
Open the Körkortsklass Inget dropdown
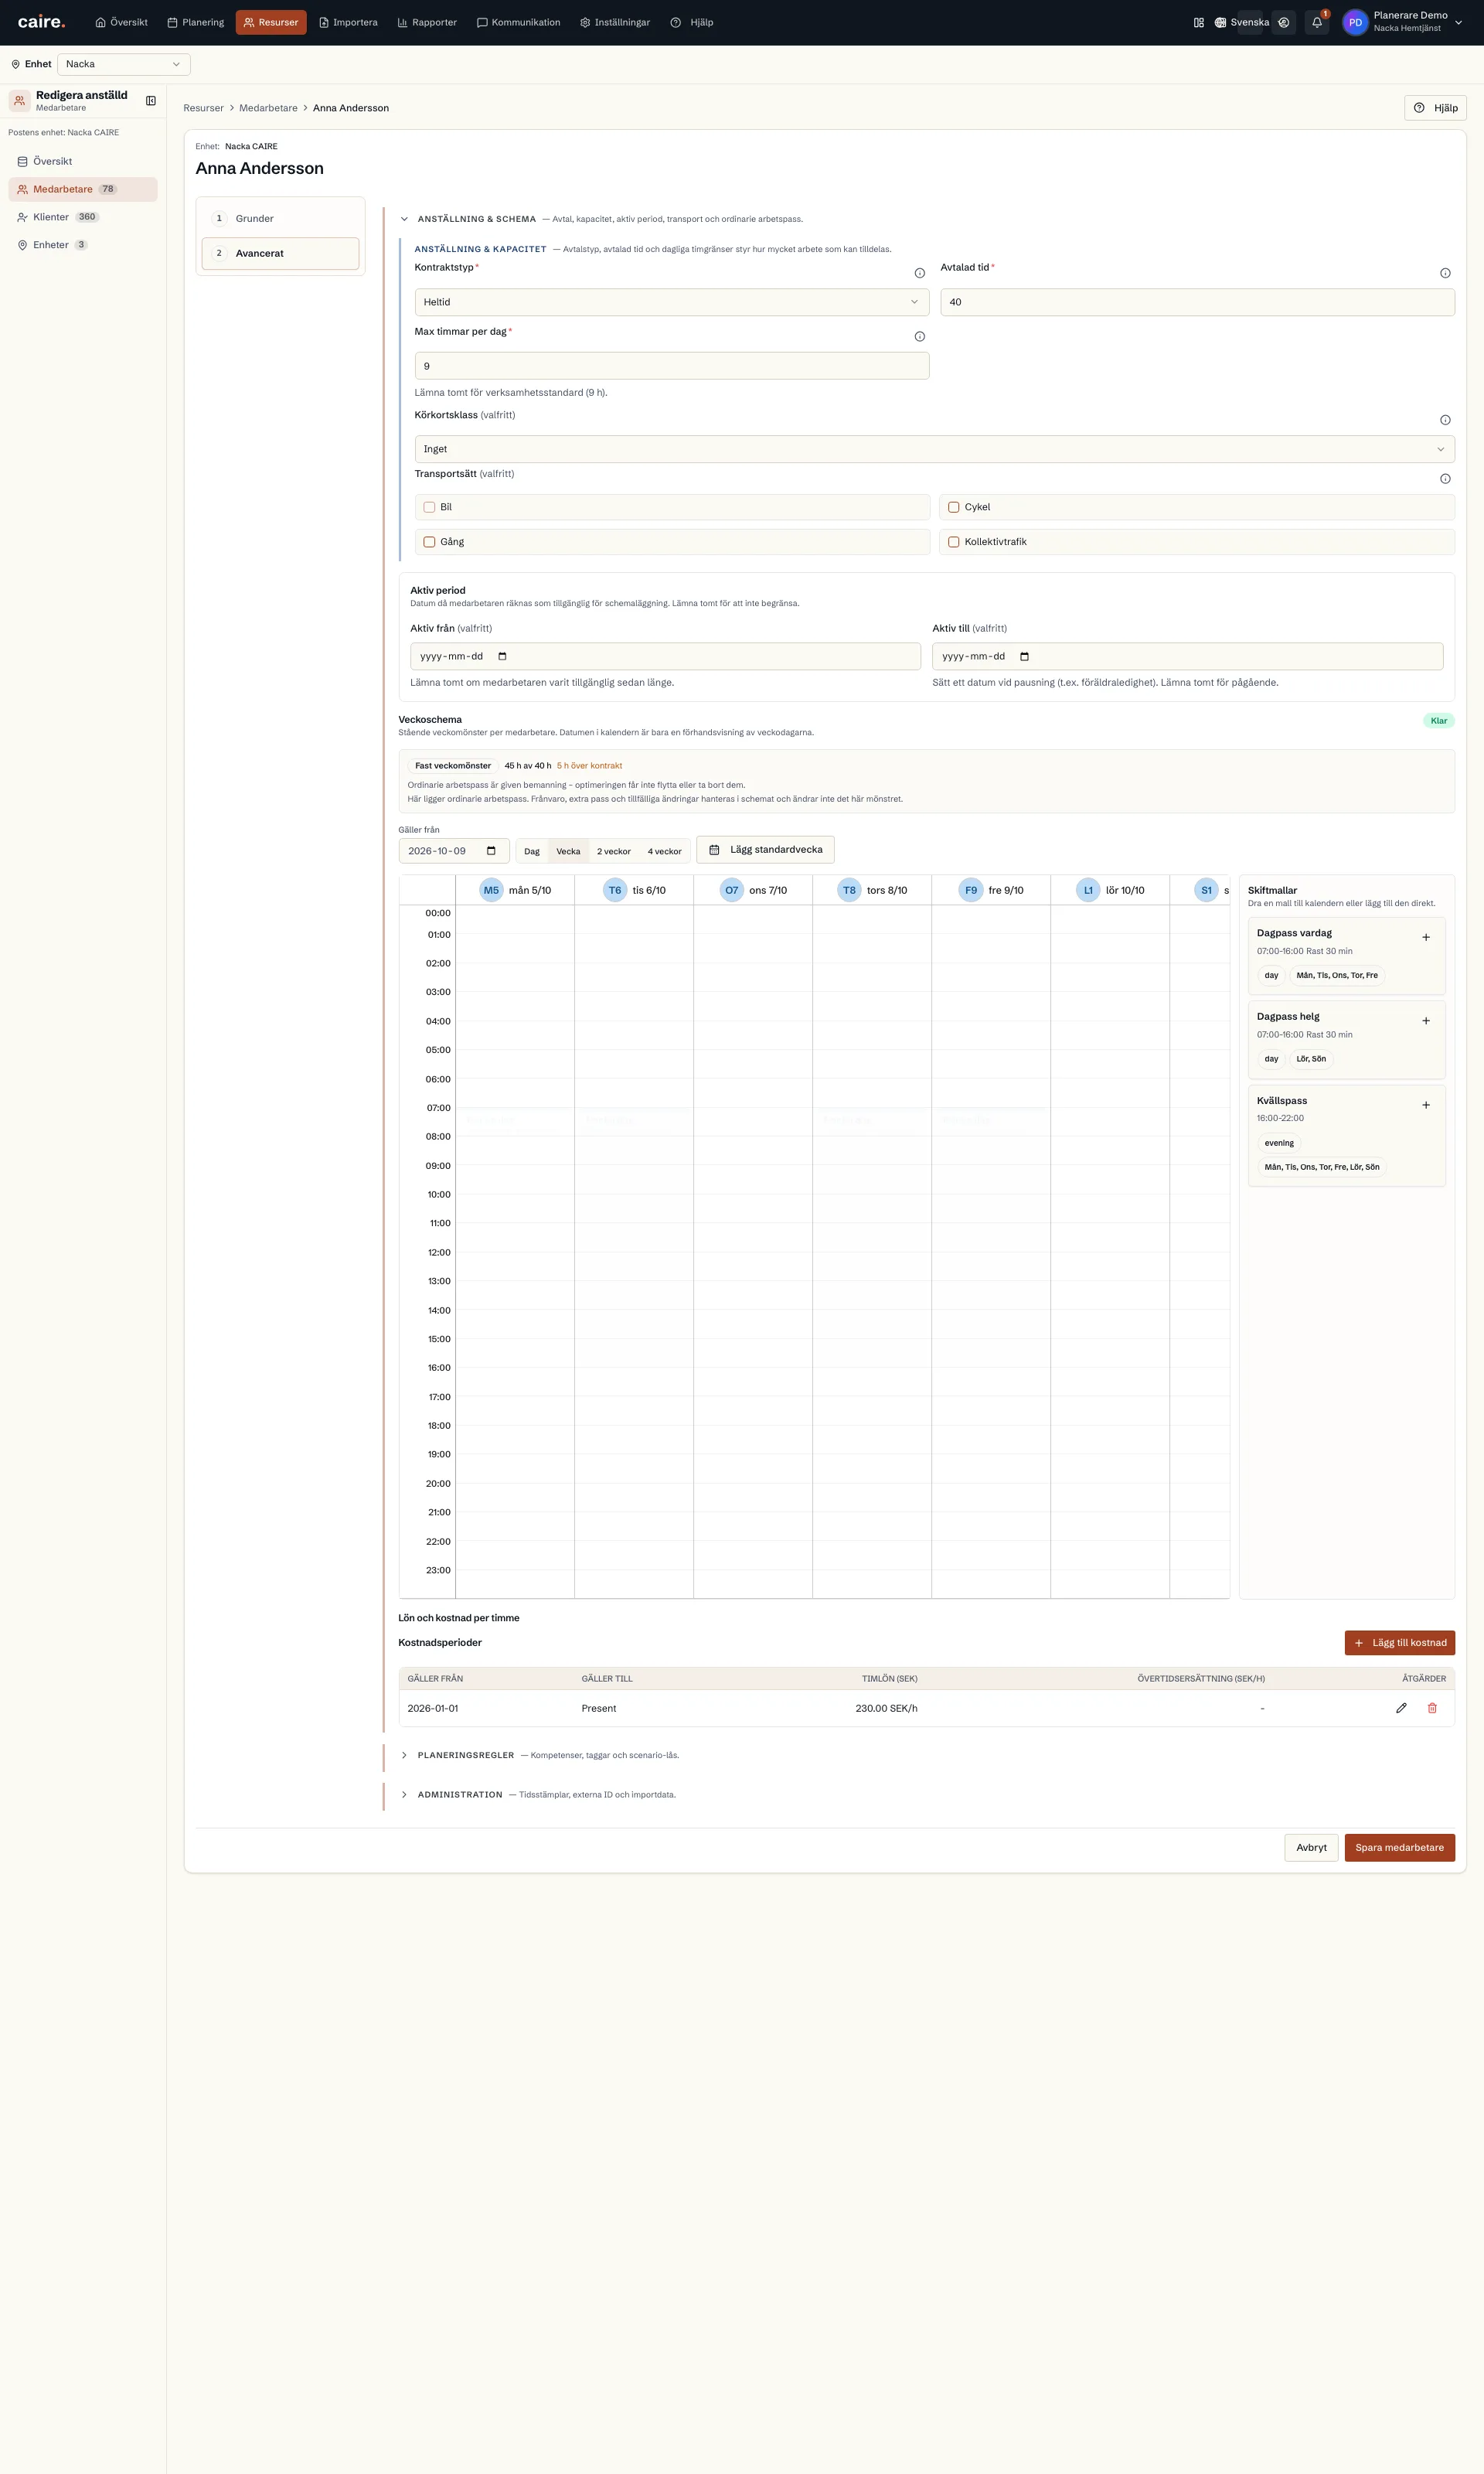click(x=934, y=449)
